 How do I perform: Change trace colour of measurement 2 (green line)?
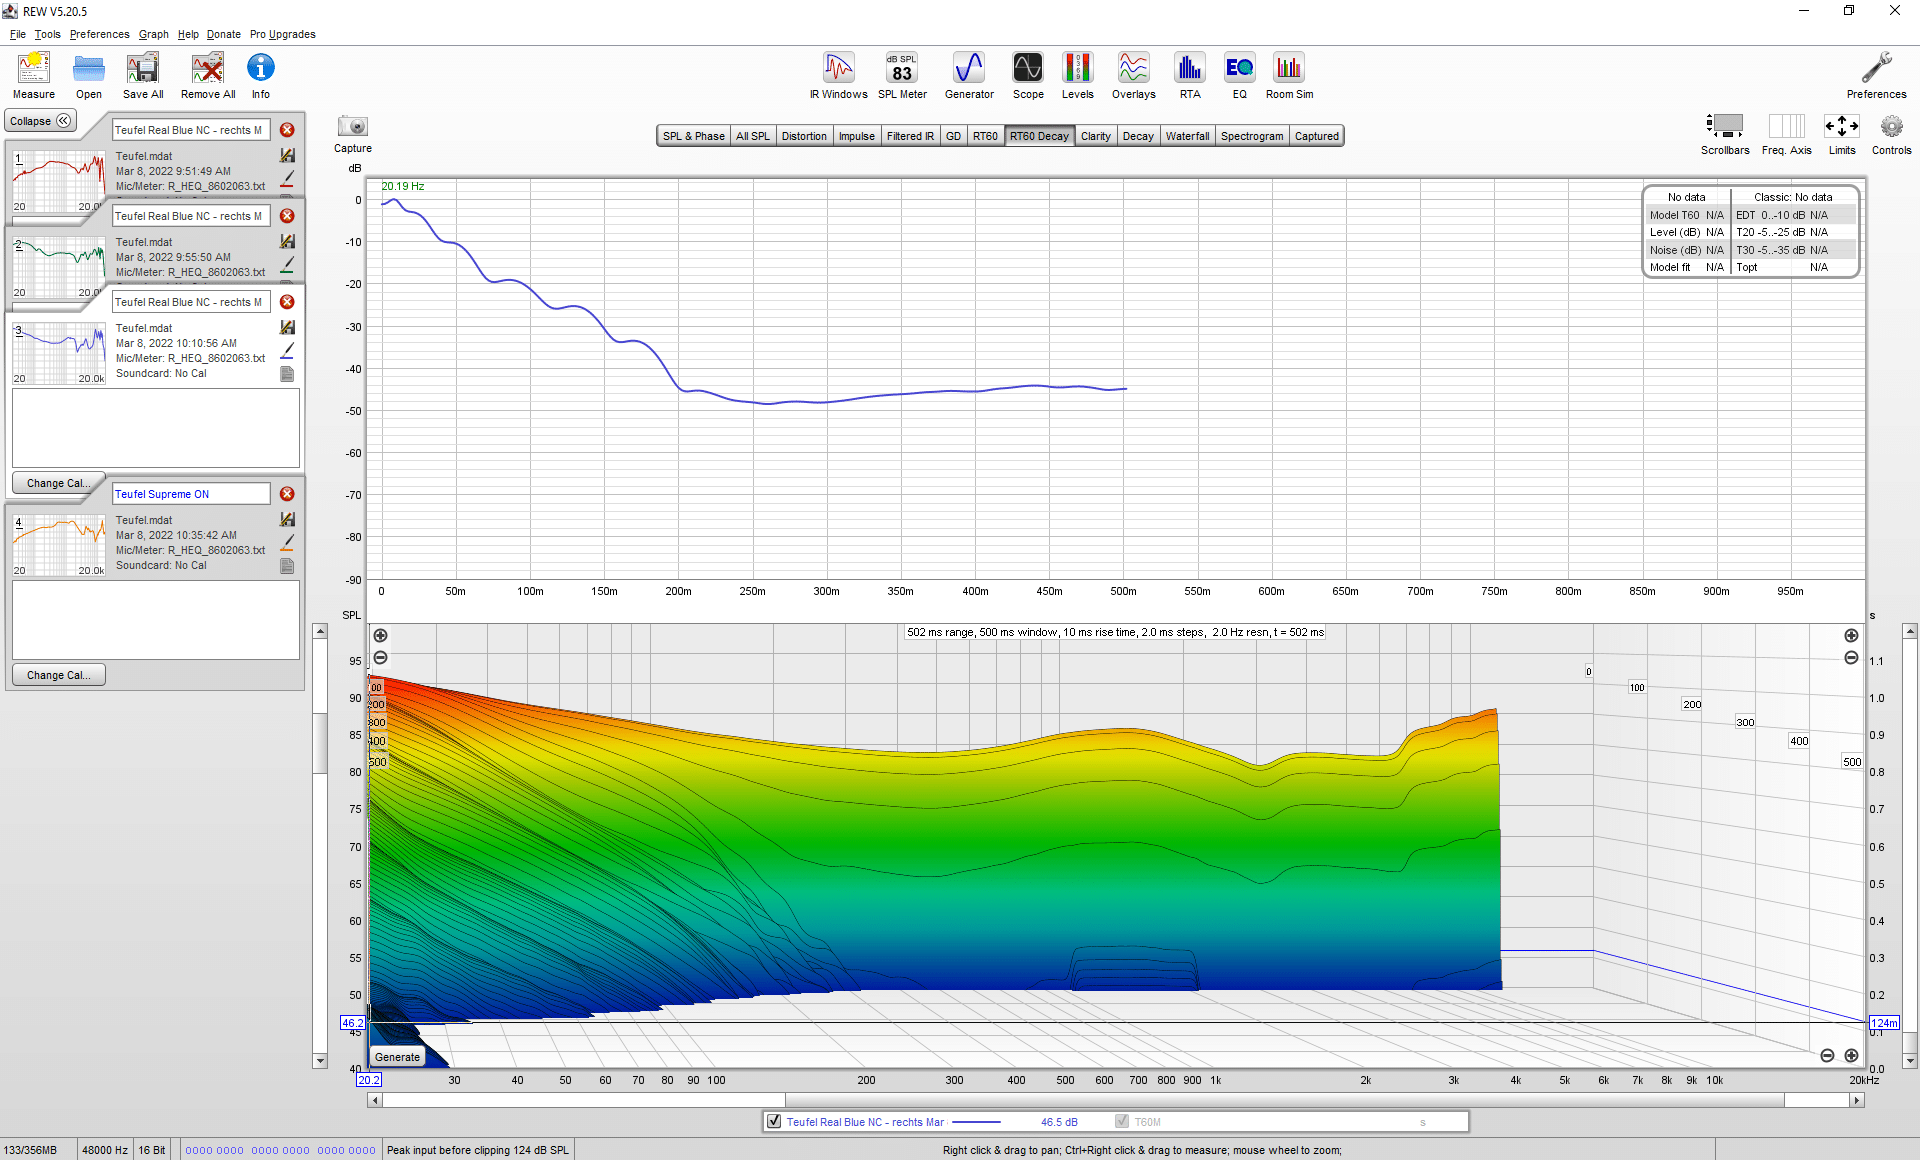[287, 264]
